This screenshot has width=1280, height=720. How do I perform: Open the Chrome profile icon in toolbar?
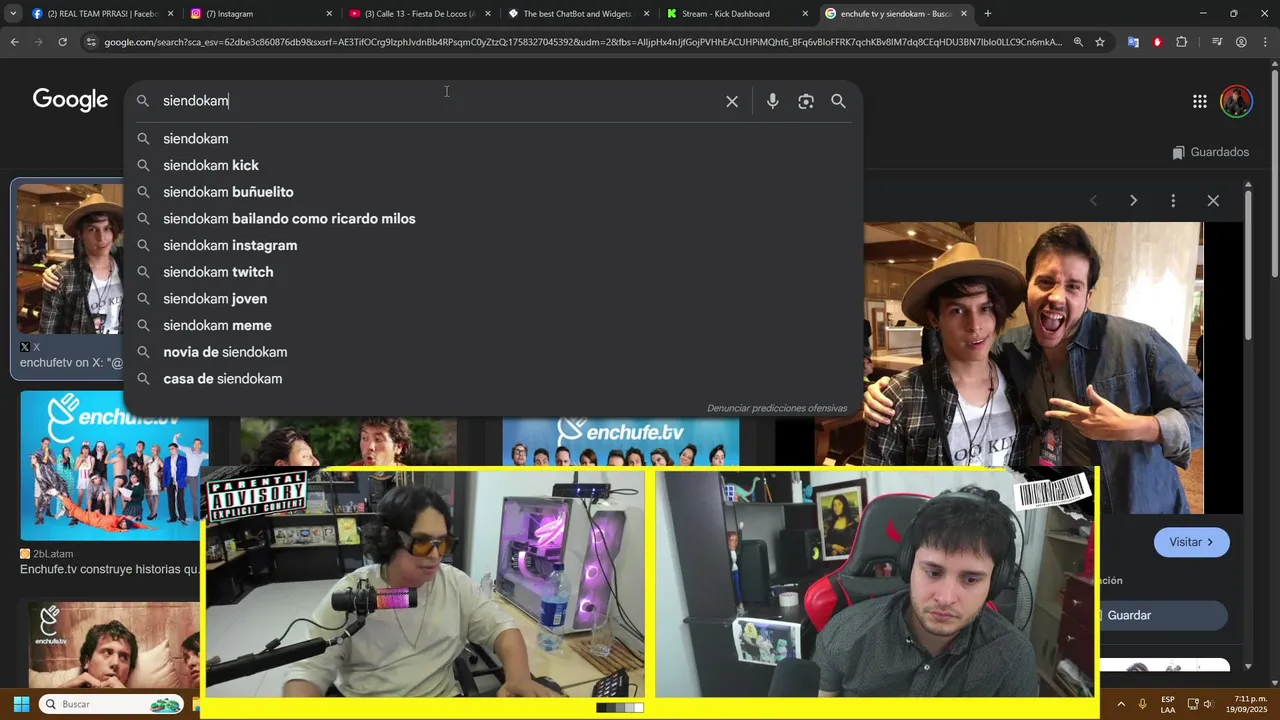(1241, 42)
